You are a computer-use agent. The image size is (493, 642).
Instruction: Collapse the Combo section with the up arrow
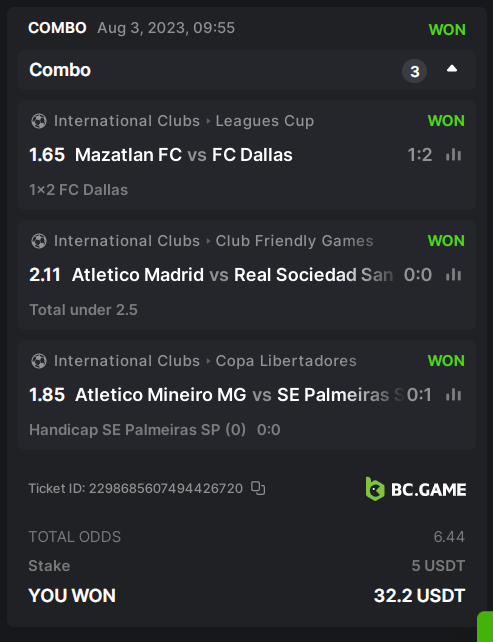point(452,69)
